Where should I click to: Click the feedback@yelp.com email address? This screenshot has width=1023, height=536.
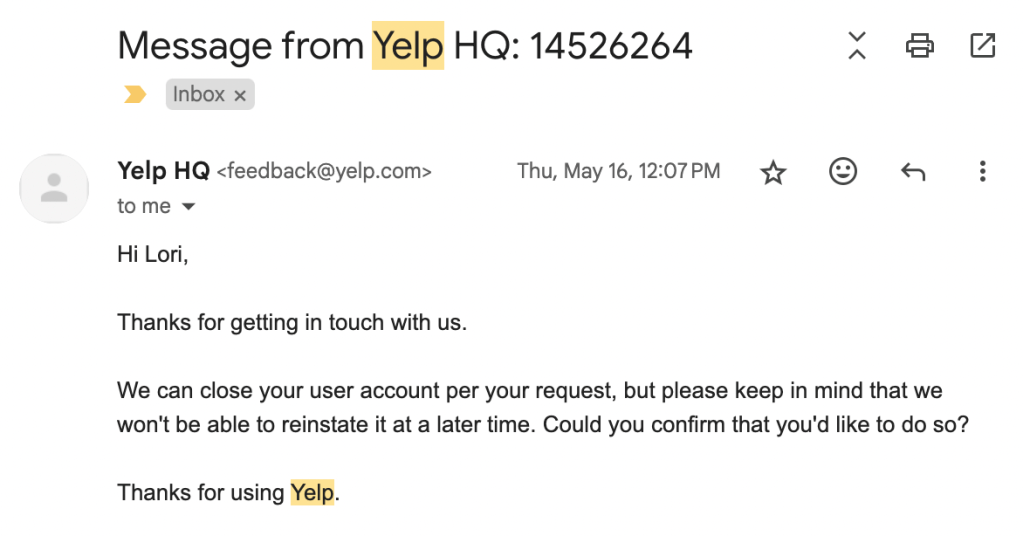pyautogui.click(x=324, y=171)
